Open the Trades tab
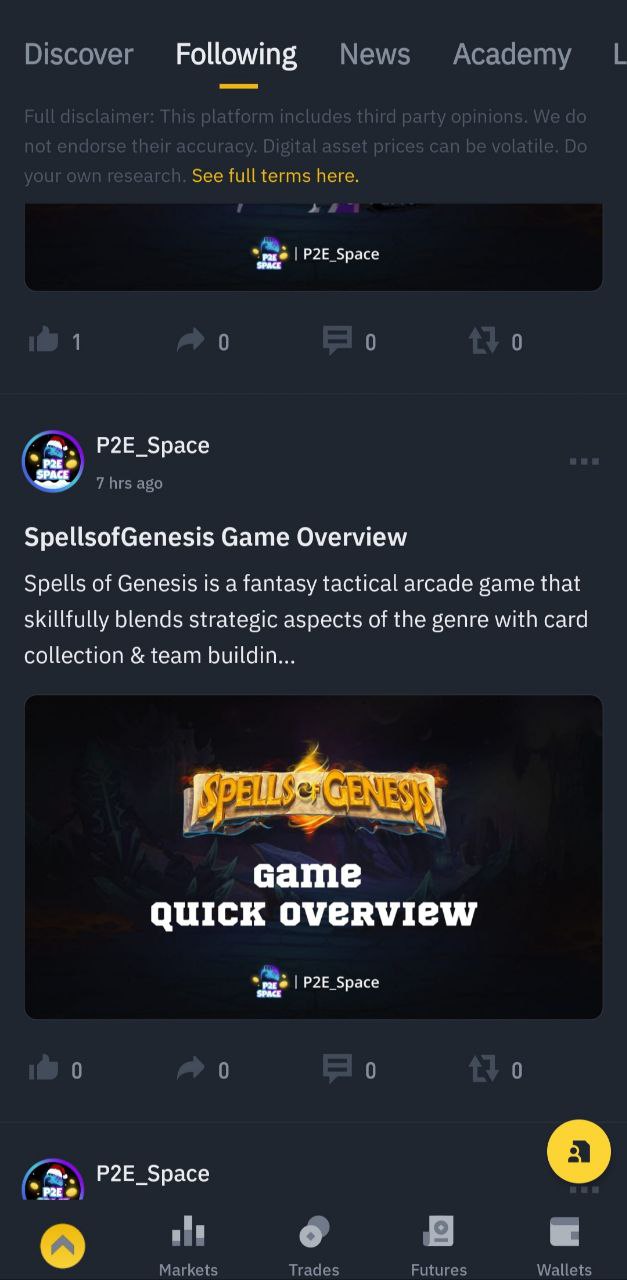 314,1246
